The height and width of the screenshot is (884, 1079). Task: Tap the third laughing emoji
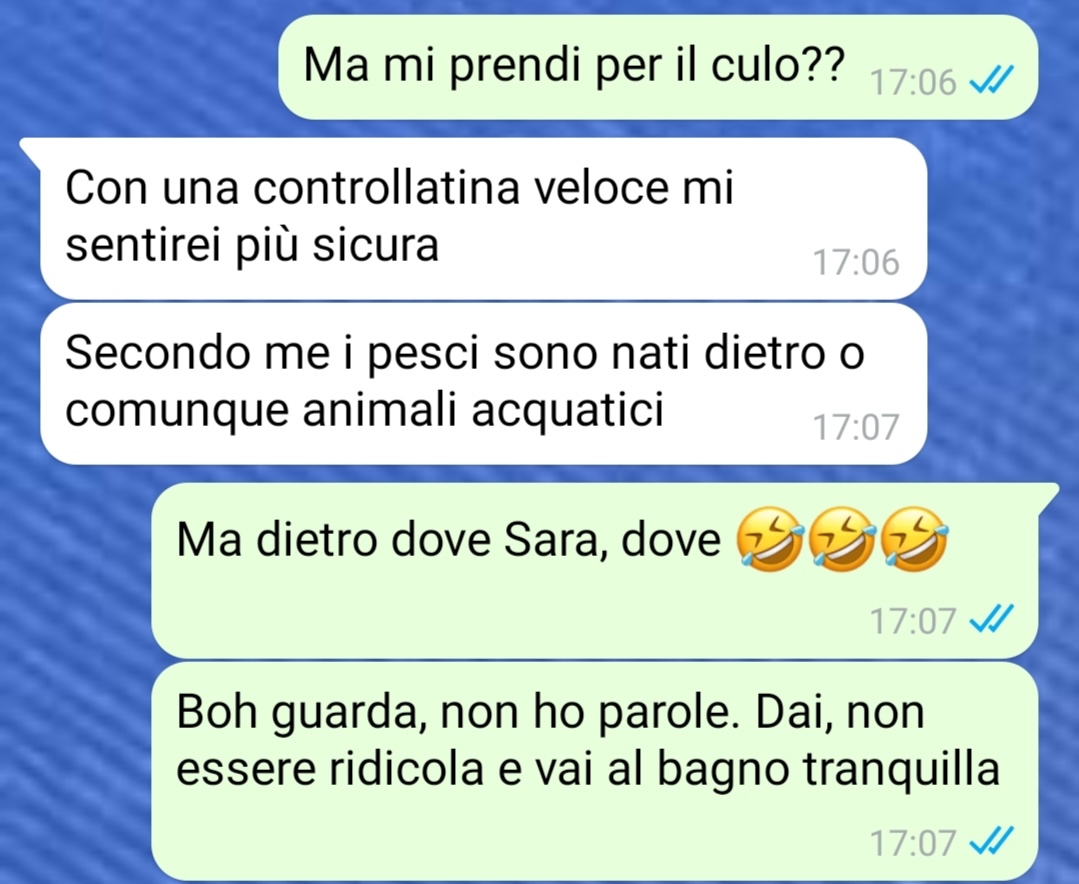click(x=914, y=539)
